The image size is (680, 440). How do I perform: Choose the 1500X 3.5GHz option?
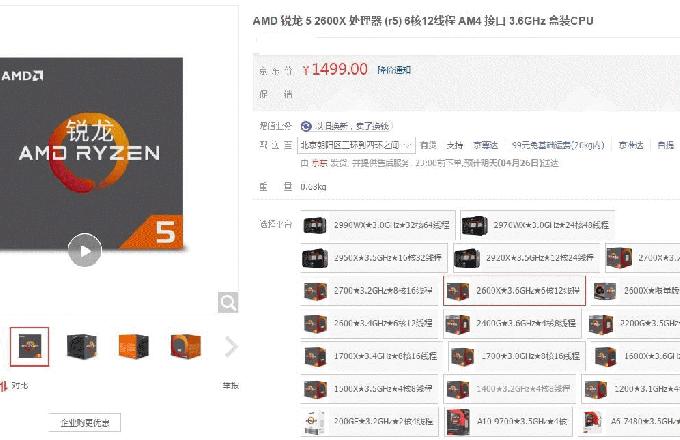coord(369,389)
